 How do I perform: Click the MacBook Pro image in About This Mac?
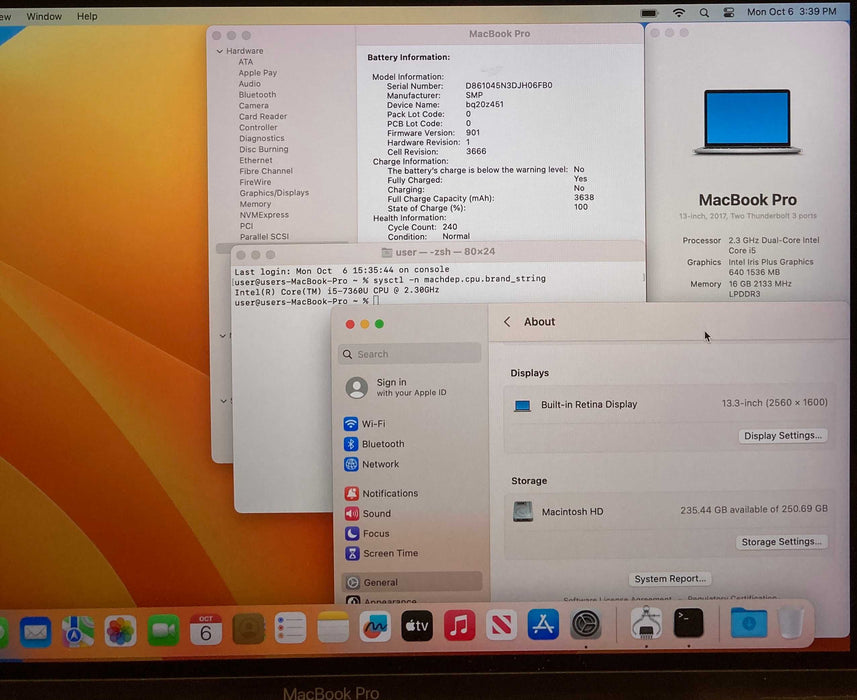point(747,121)
